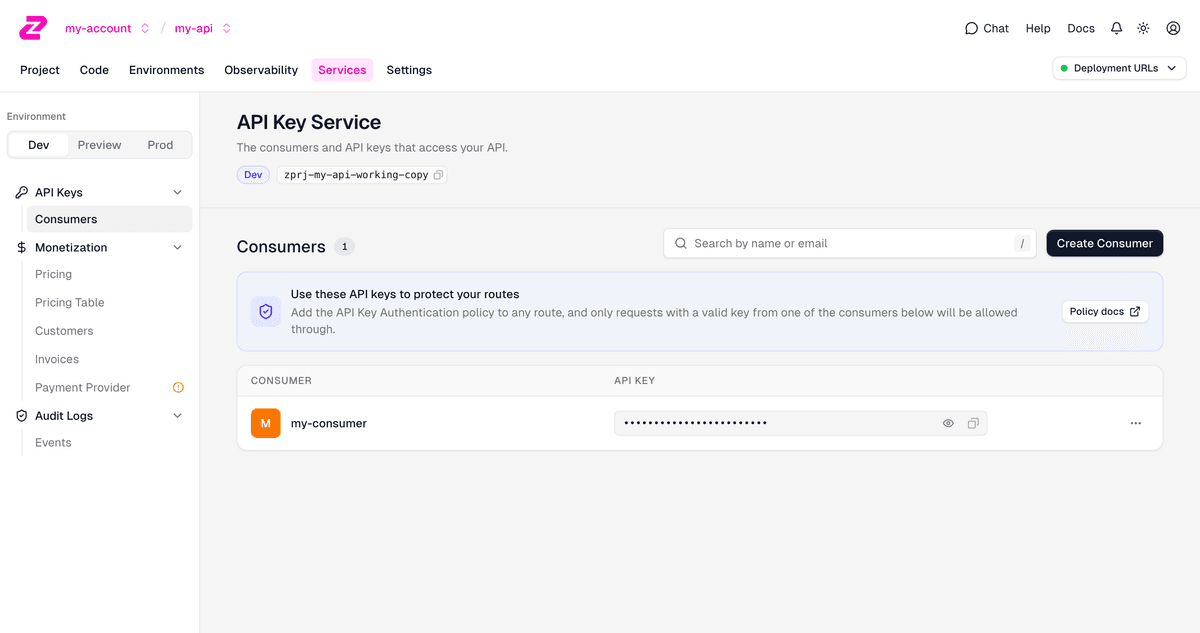The width and height of the screenshot is (1200, 633).
Task: Copy the zprj-my-api-working-copy project name
Action: tap(438, 175)
